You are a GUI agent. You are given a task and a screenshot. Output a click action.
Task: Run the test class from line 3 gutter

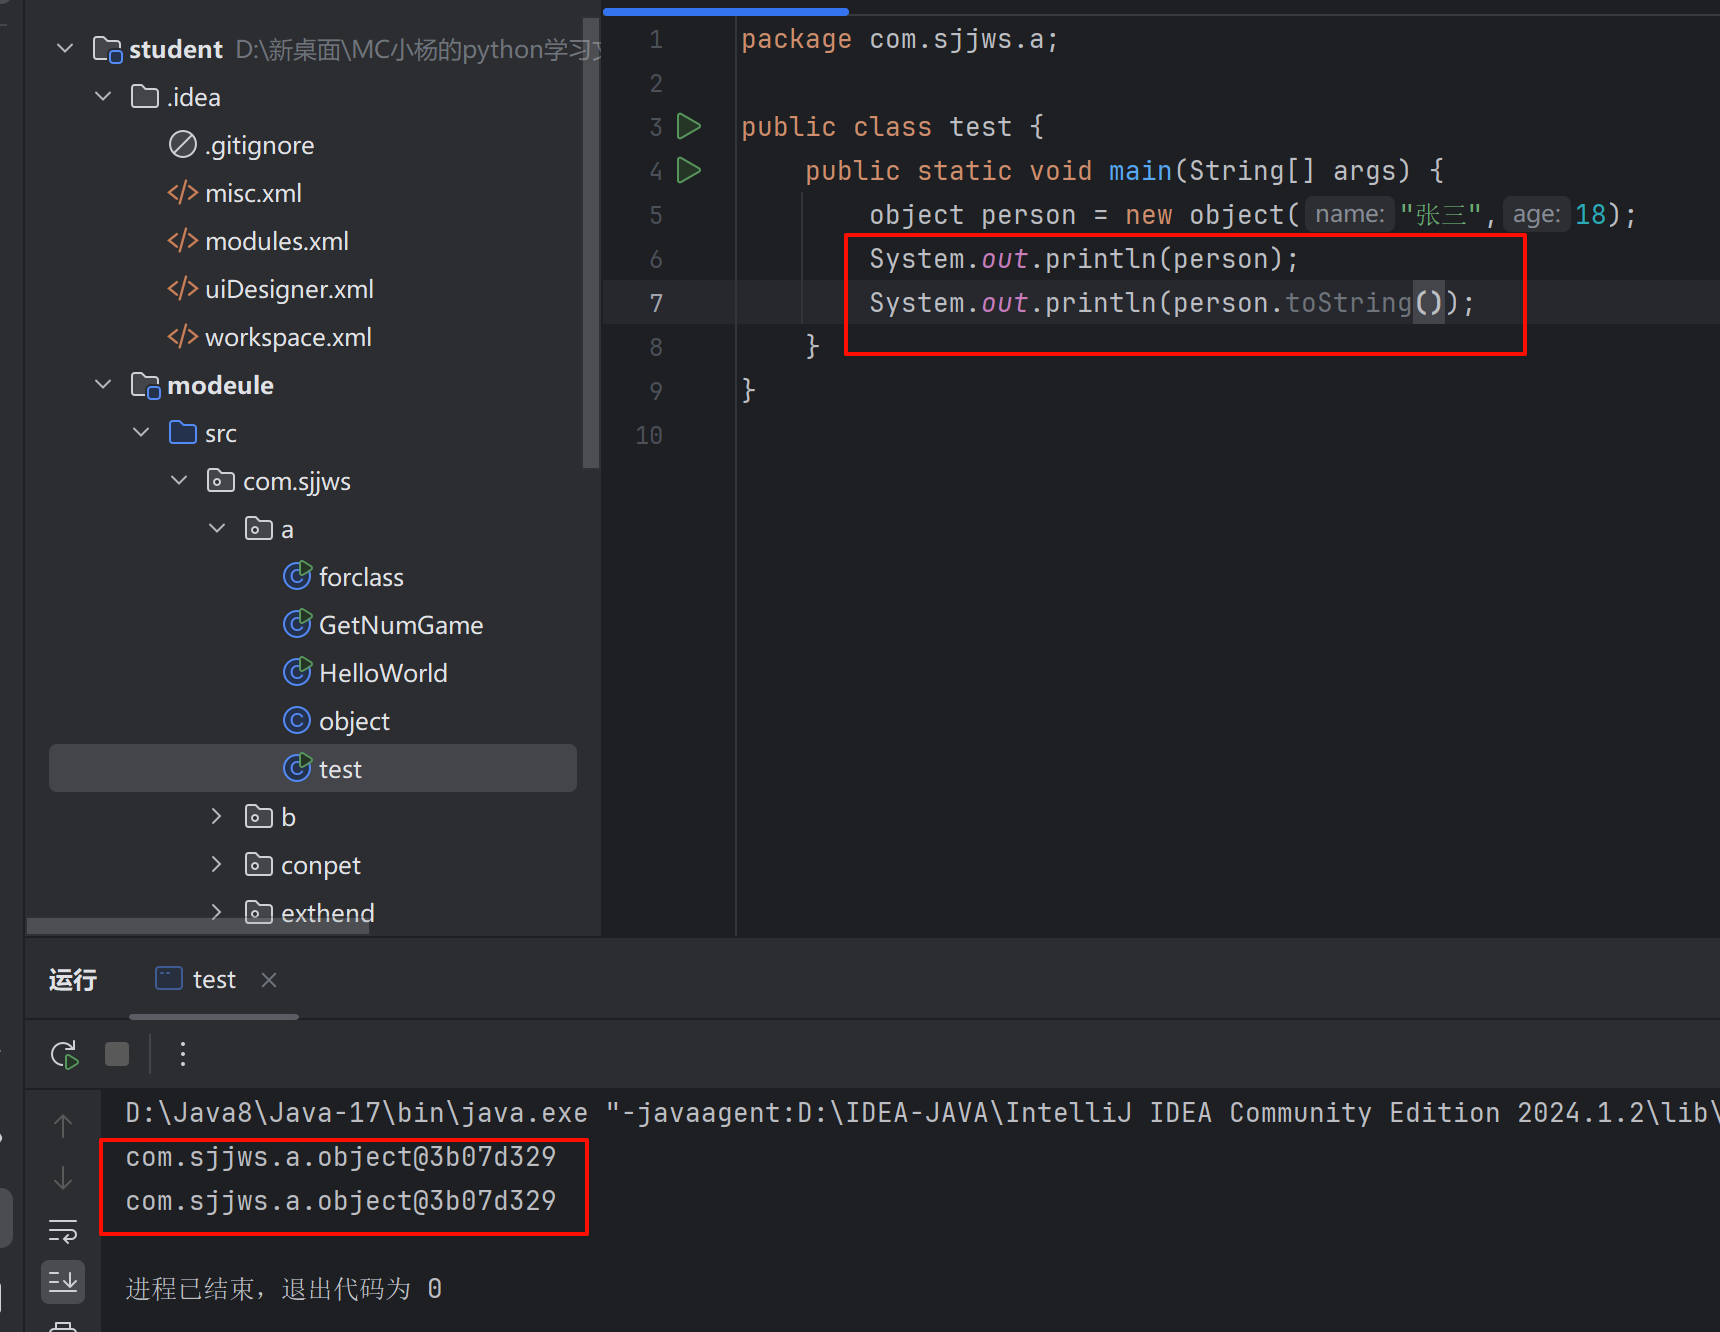click(688, 127)
